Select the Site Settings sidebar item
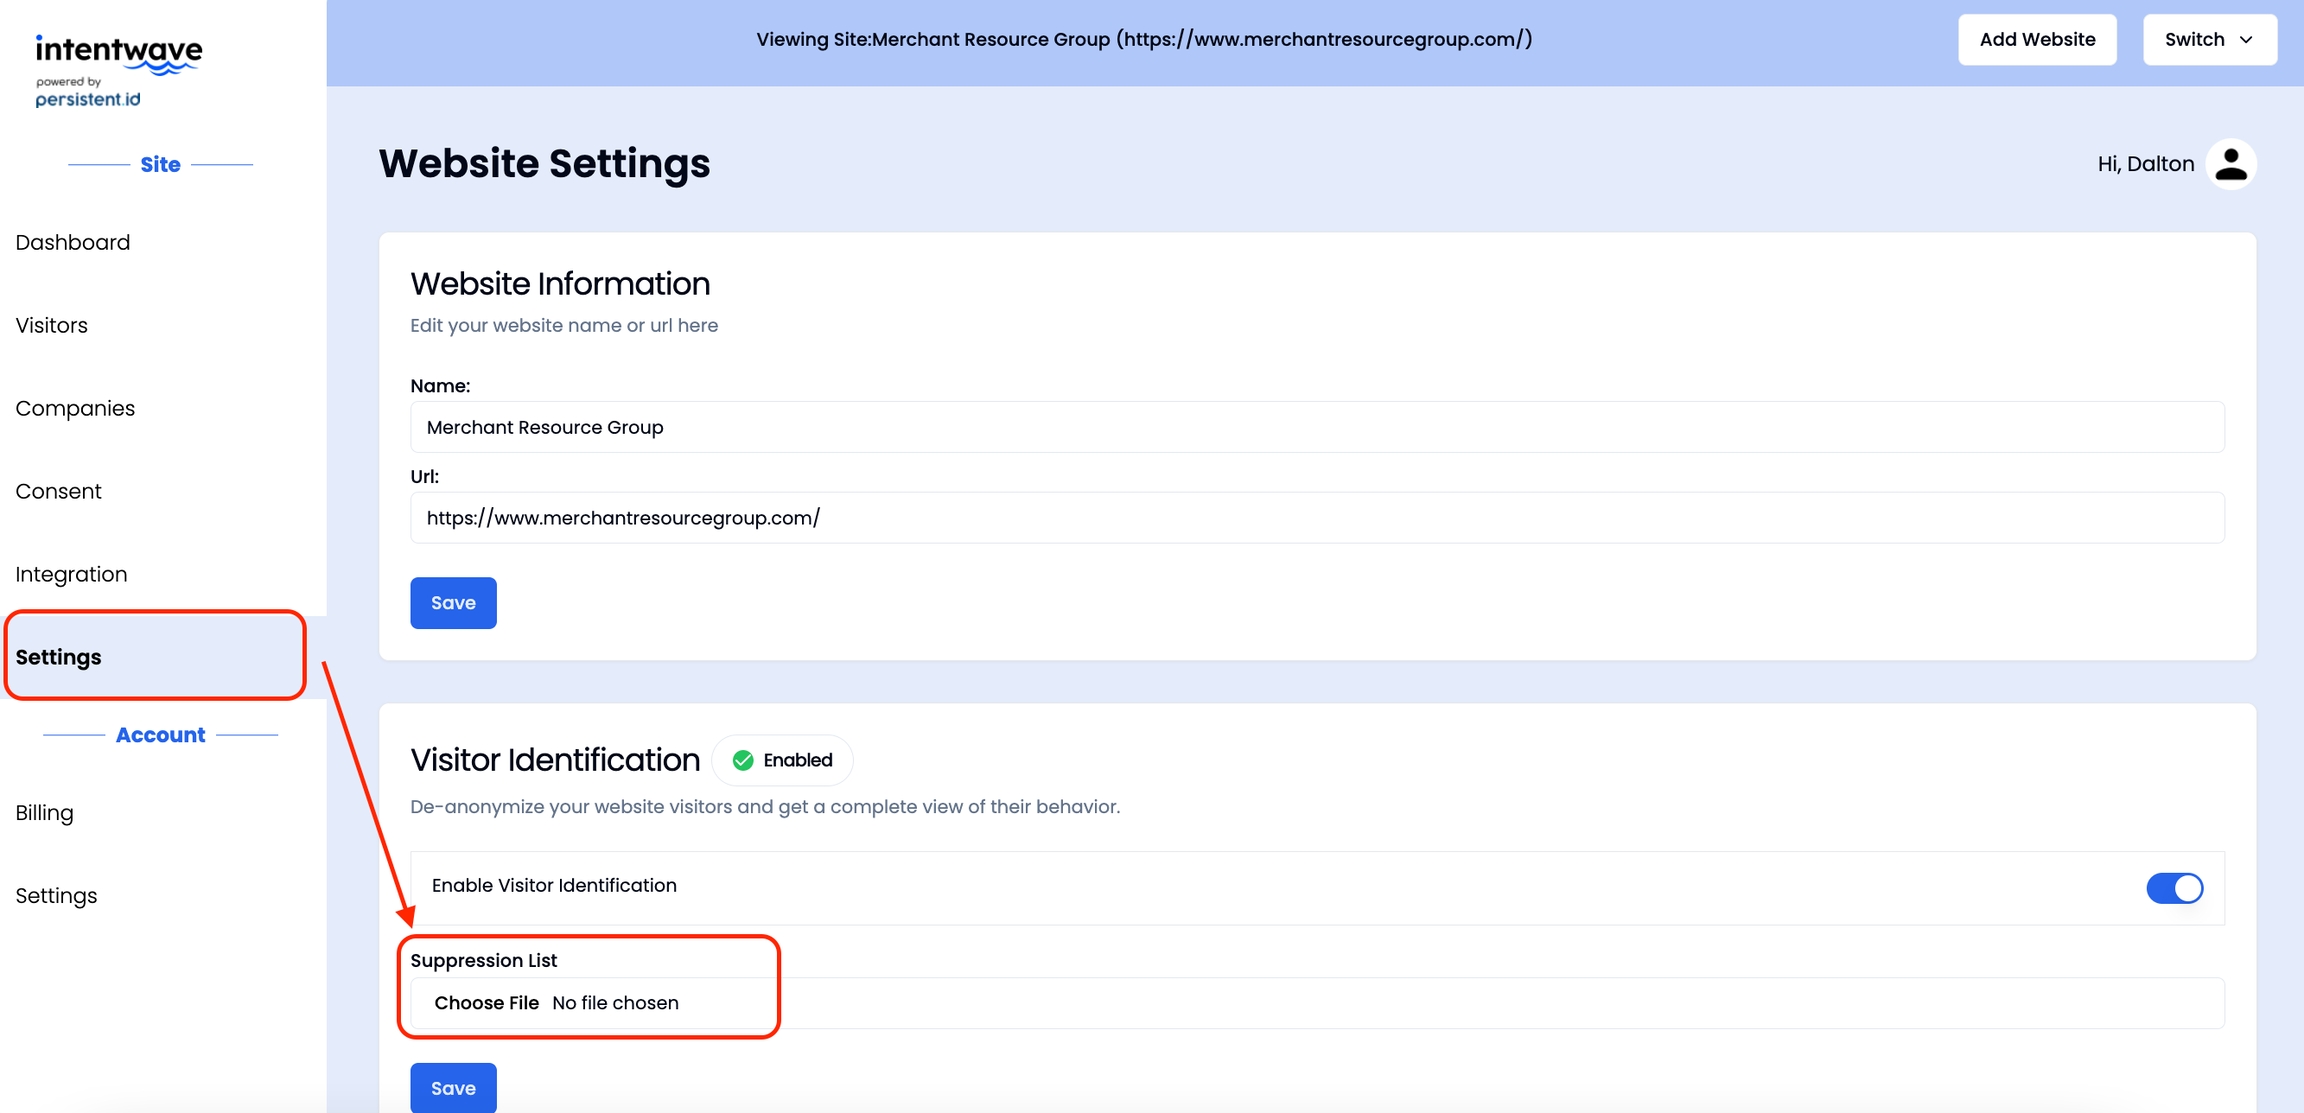Screen dimensions: 2304x1113 click(x=59, y=657)
